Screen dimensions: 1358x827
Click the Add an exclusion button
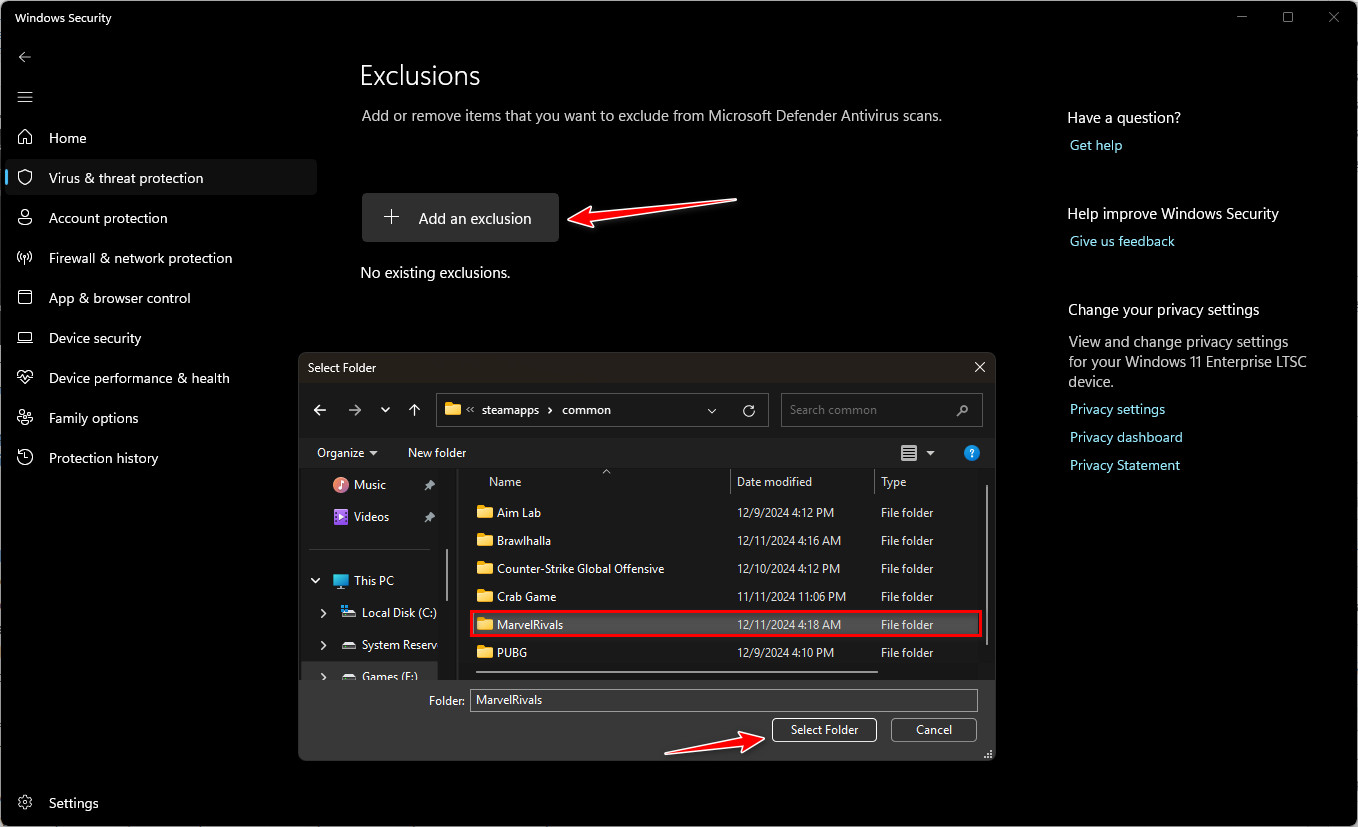(460, 218)
